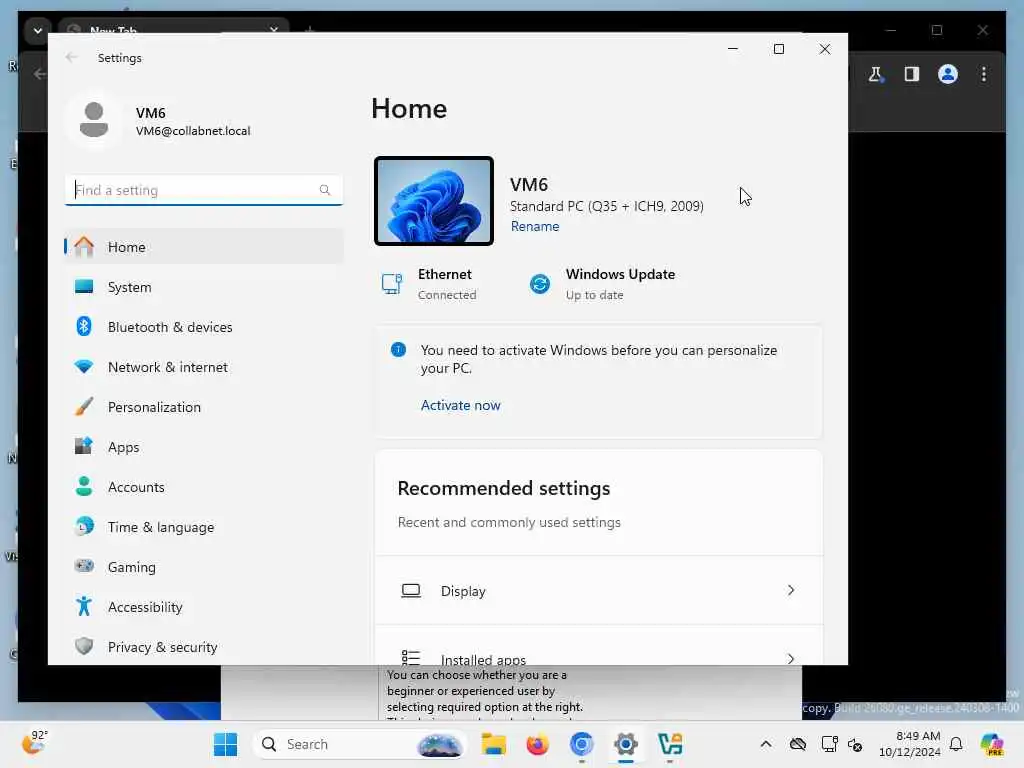Open Display recommended setting
1024x768 pixels.
coord(599,591)
